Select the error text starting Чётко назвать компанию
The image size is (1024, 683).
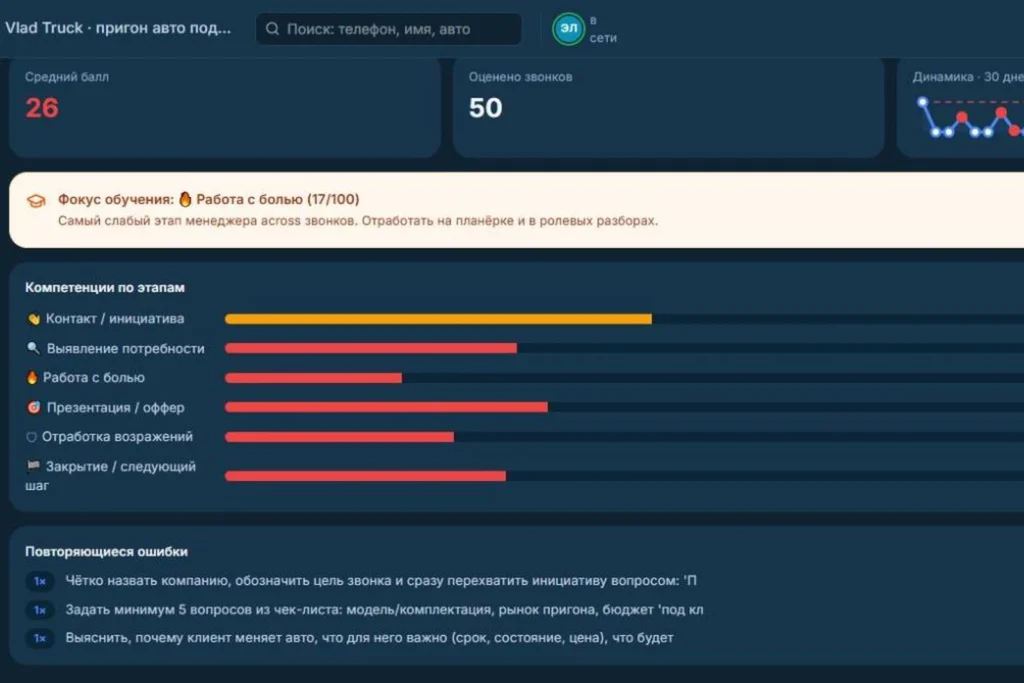381,580
